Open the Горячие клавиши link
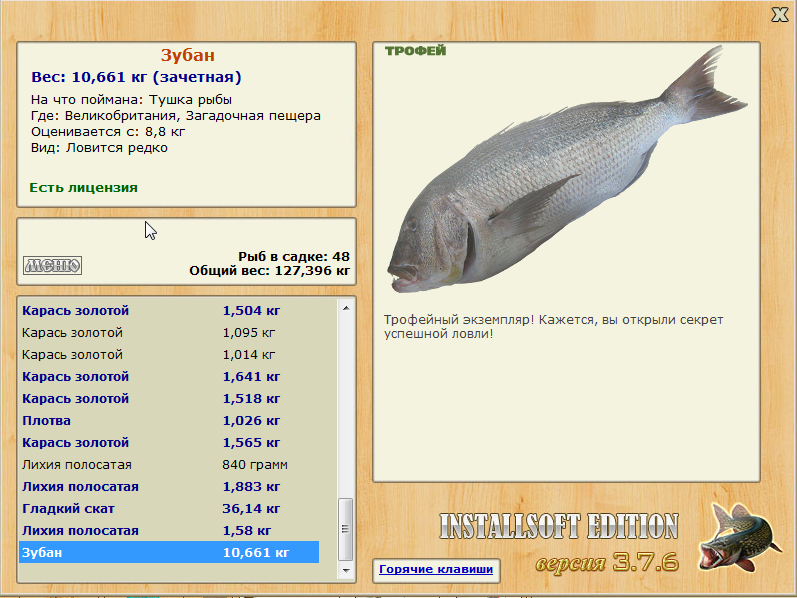The width and height of the screenshot is (797, 598). [436, 569]
